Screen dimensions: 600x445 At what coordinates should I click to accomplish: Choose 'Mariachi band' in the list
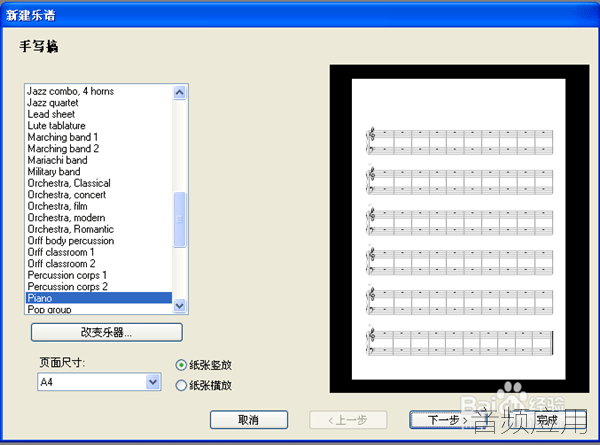coord(99,160)
